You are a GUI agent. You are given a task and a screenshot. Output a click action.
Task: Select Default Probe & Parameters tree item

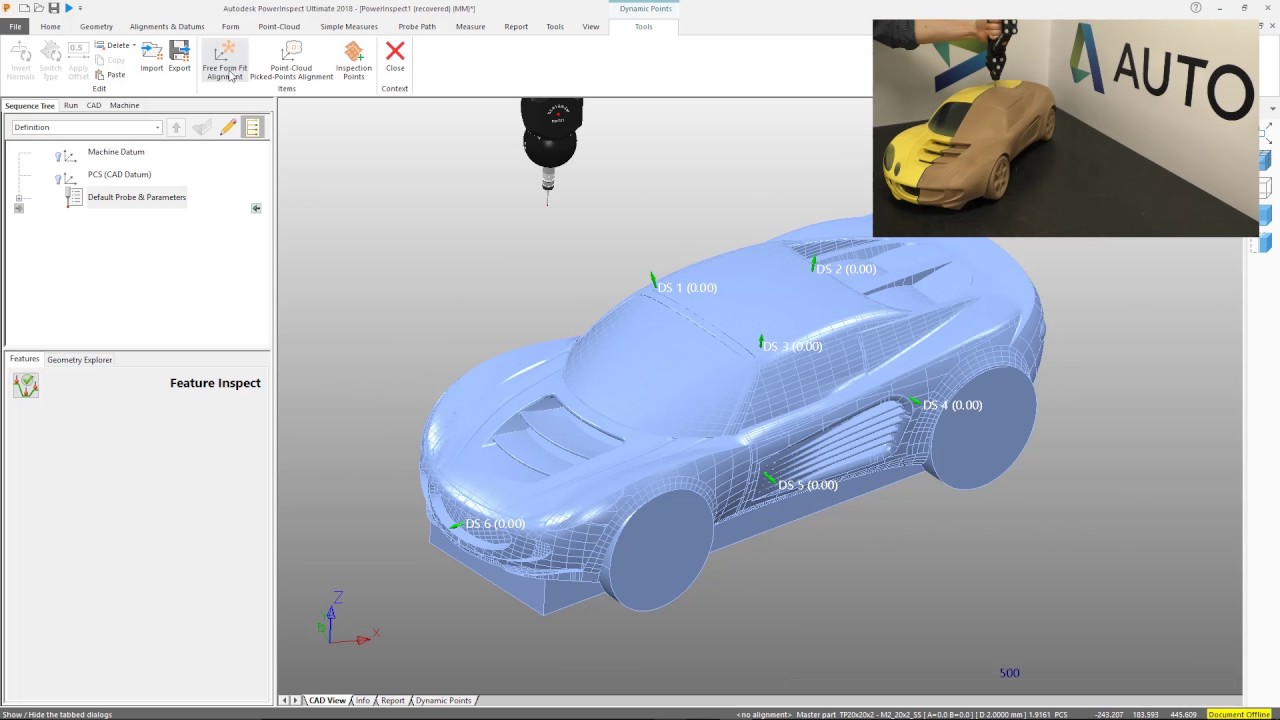tap(137, 197)
